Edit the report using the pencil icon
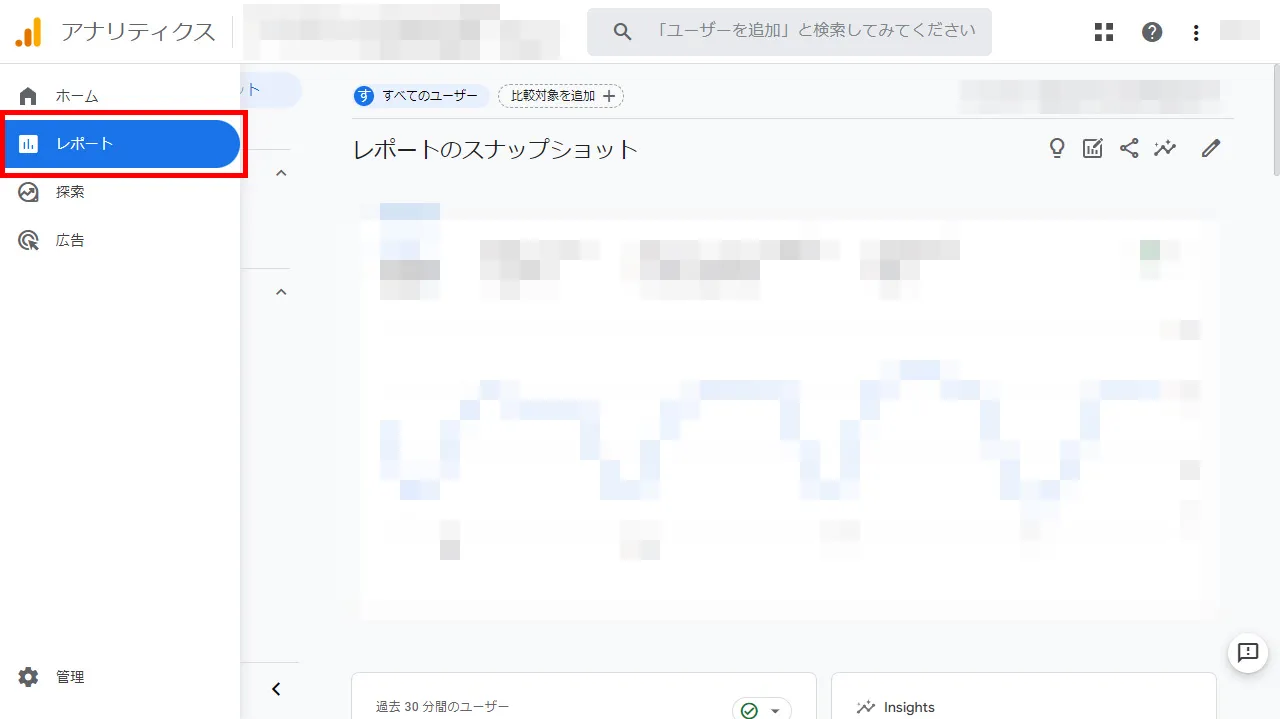Image resolution: width=1280 pixels, height=719 pixels. 1210,148
